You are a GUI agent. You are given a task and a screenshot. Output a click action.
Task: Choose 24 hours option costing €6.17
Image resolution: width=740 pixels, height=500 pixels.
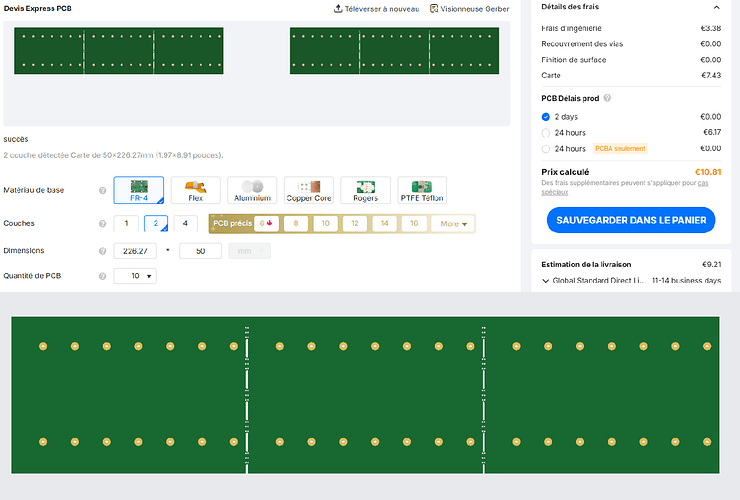tap(546, 133)
